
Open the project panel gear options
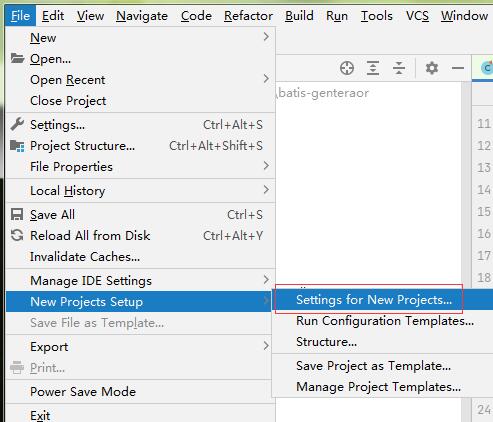pyautogui.click(x=432, y=68)
